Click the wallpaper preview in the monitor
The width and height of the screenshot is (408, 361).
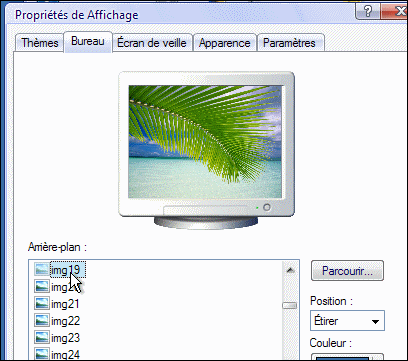coord(205,142)
